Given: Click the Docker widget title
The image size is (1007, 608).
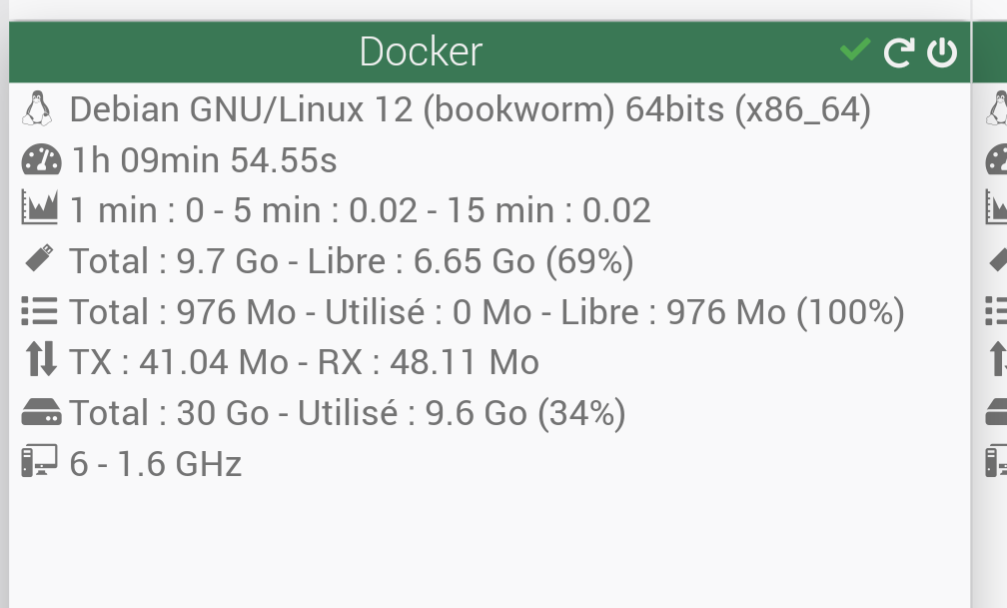Looking at the screenshot, I should click(421, 51).
